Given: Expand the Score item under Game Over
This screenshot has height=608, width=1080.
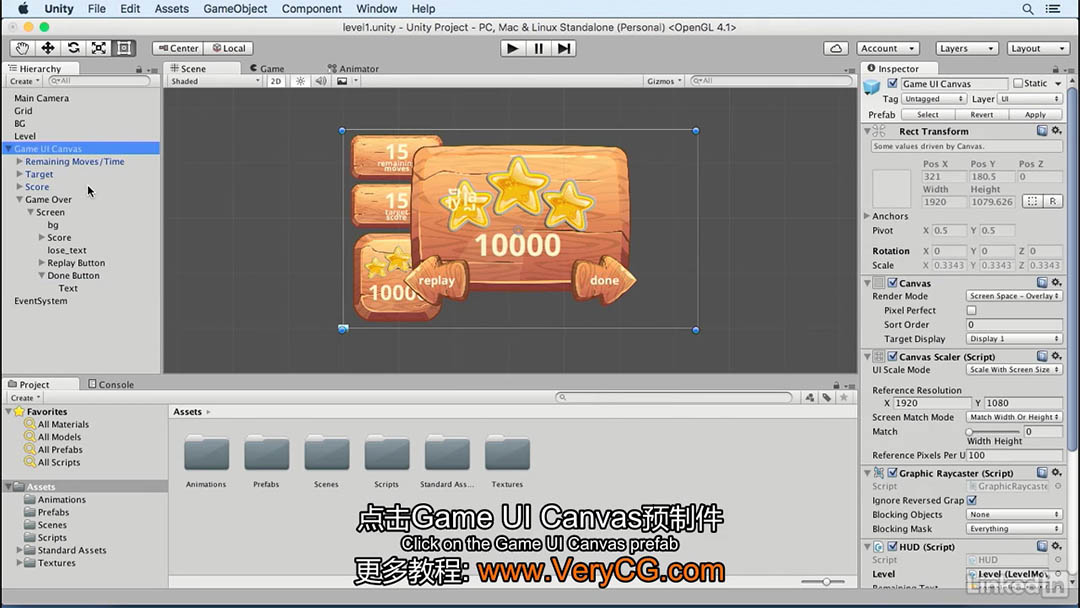Looking at the screenshot, I should pos(42,238).
